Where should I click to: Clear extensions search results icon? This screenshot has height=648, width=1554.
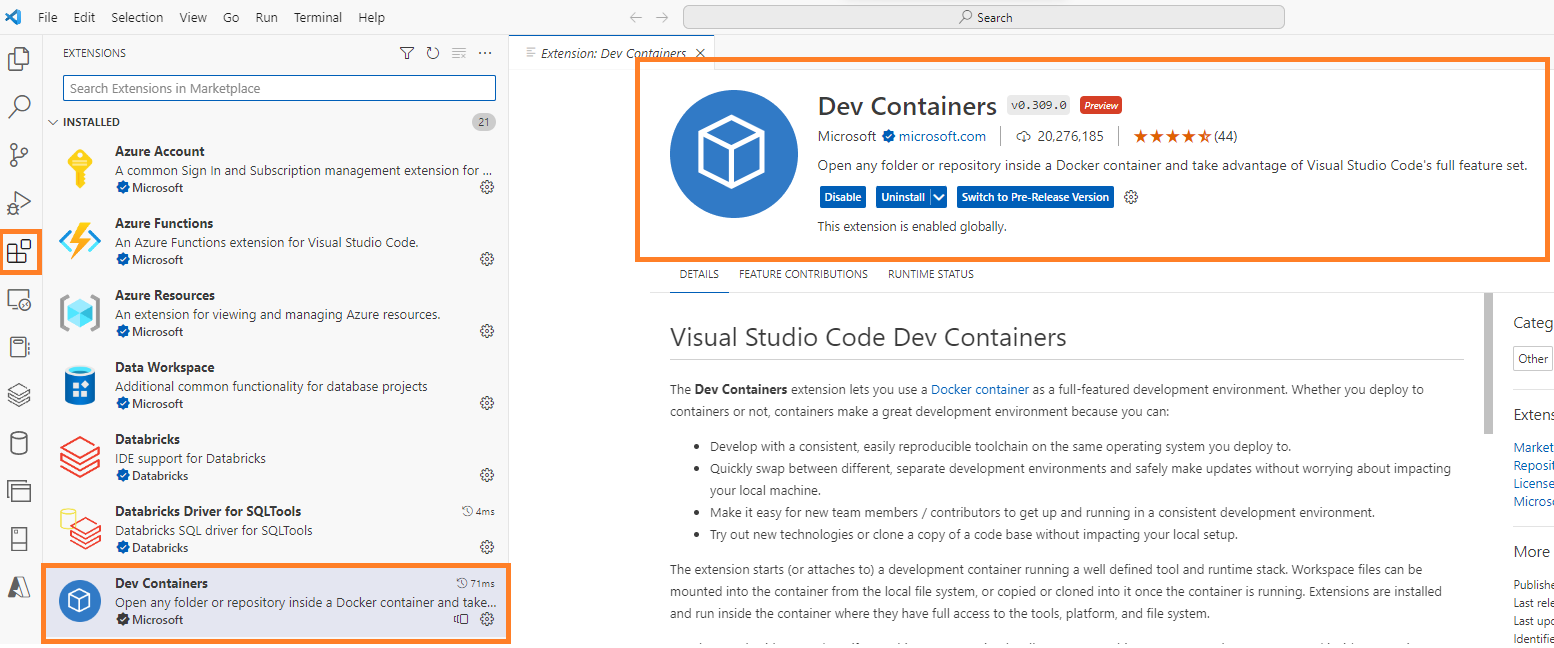[x=459, y=53]
